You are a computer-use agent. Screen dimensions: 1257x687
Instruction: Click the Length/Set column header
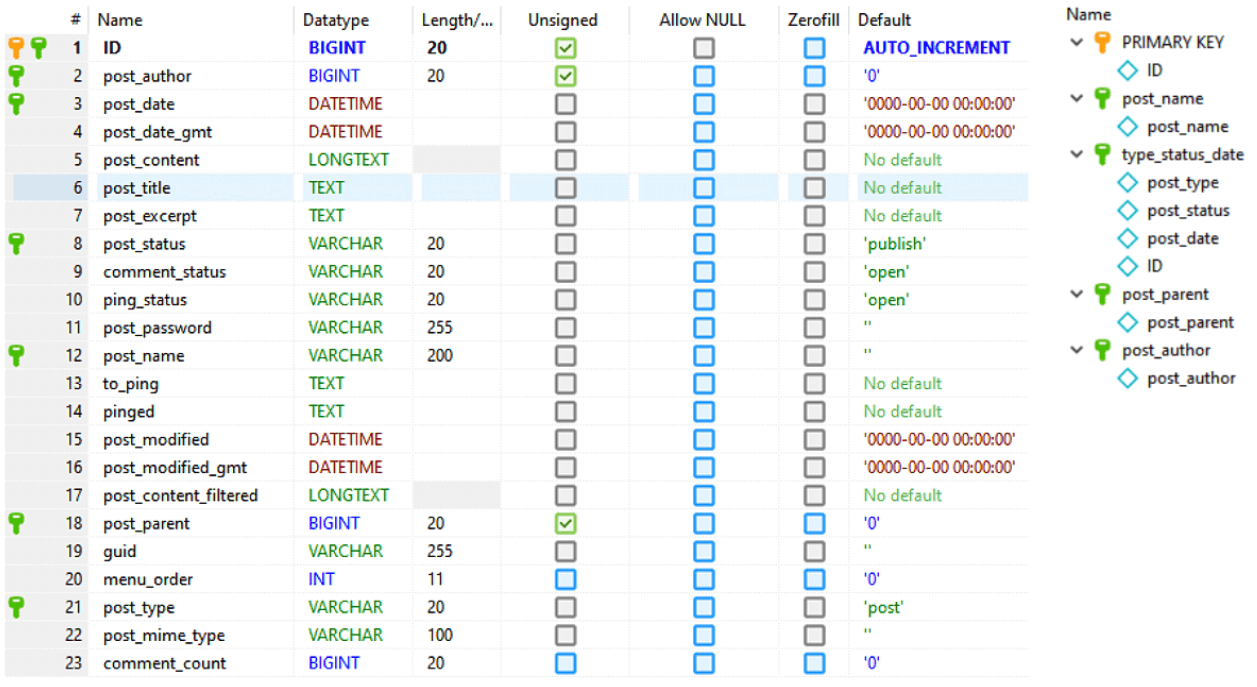coord(457,20)
